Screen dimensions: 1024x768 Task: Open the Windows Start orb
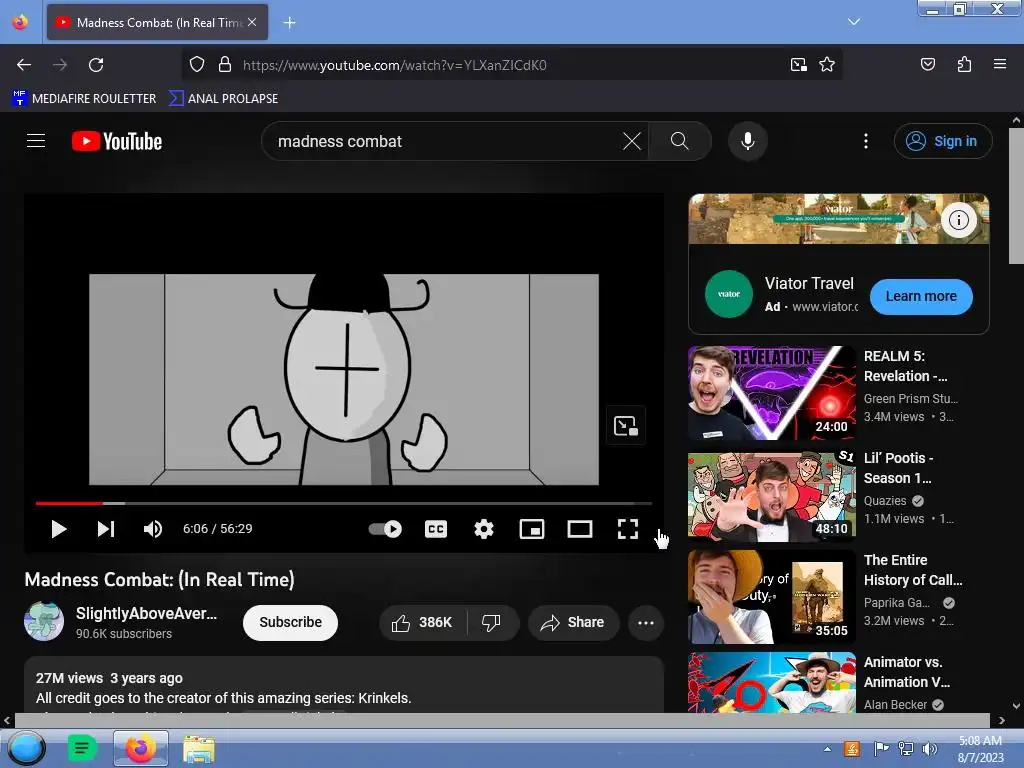[25, 748]
